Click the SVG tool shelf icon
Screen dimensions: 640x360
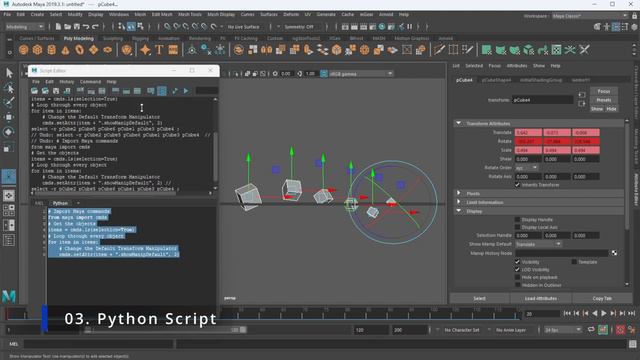(173, 50)
